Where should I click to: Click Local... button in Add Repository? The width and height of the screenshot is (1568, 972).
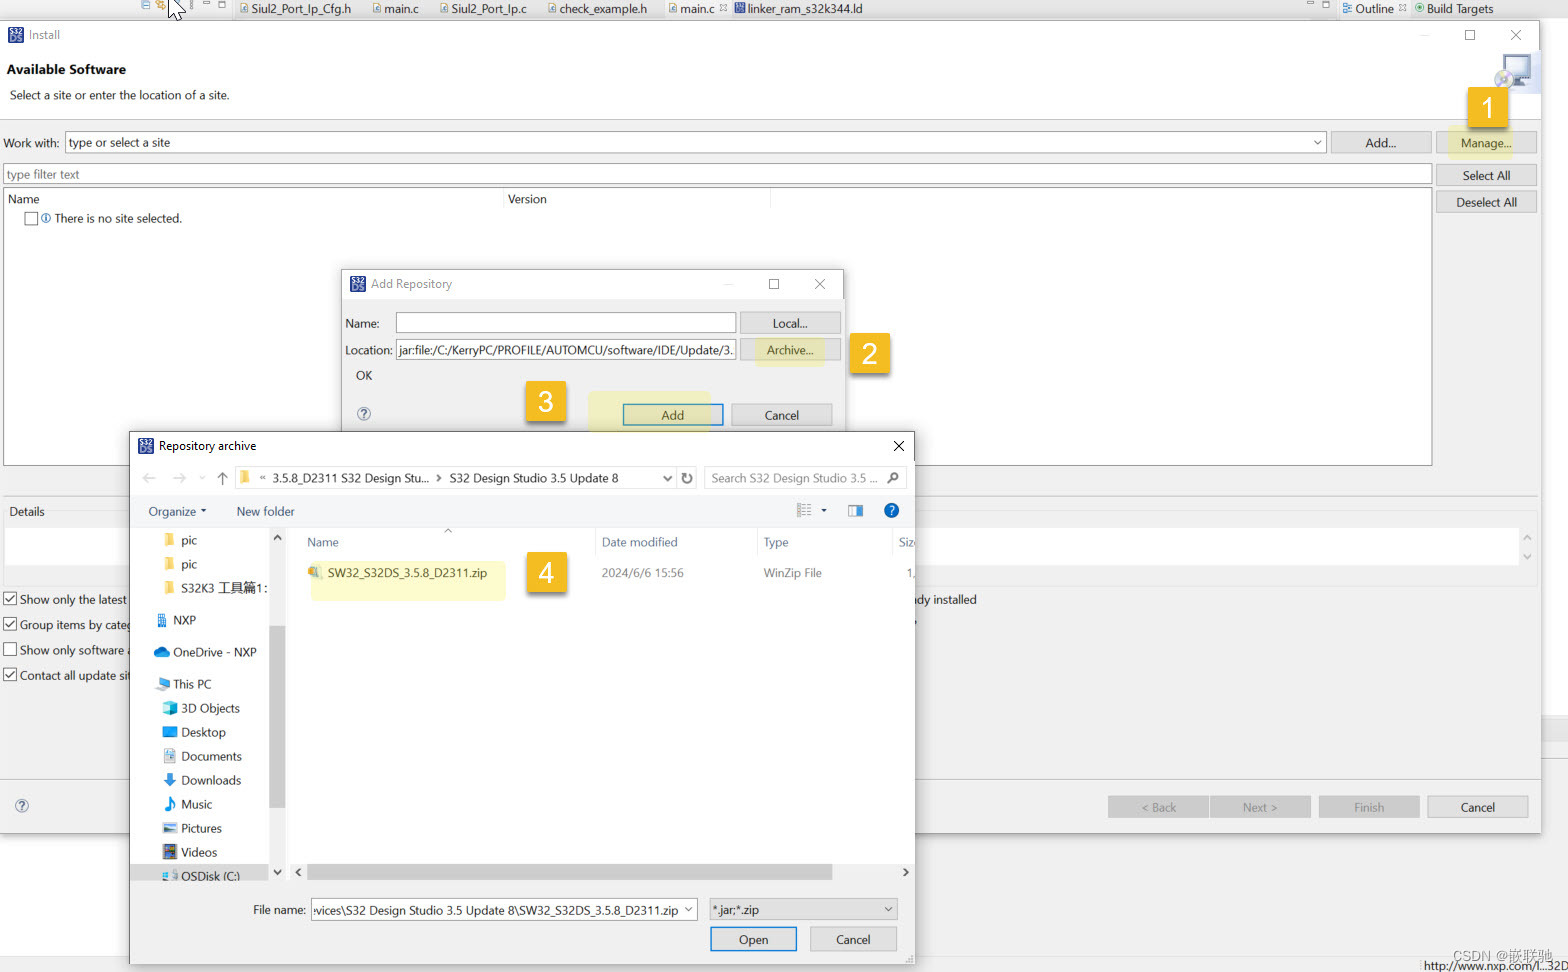pyautogui.click(x=790, y=323)
